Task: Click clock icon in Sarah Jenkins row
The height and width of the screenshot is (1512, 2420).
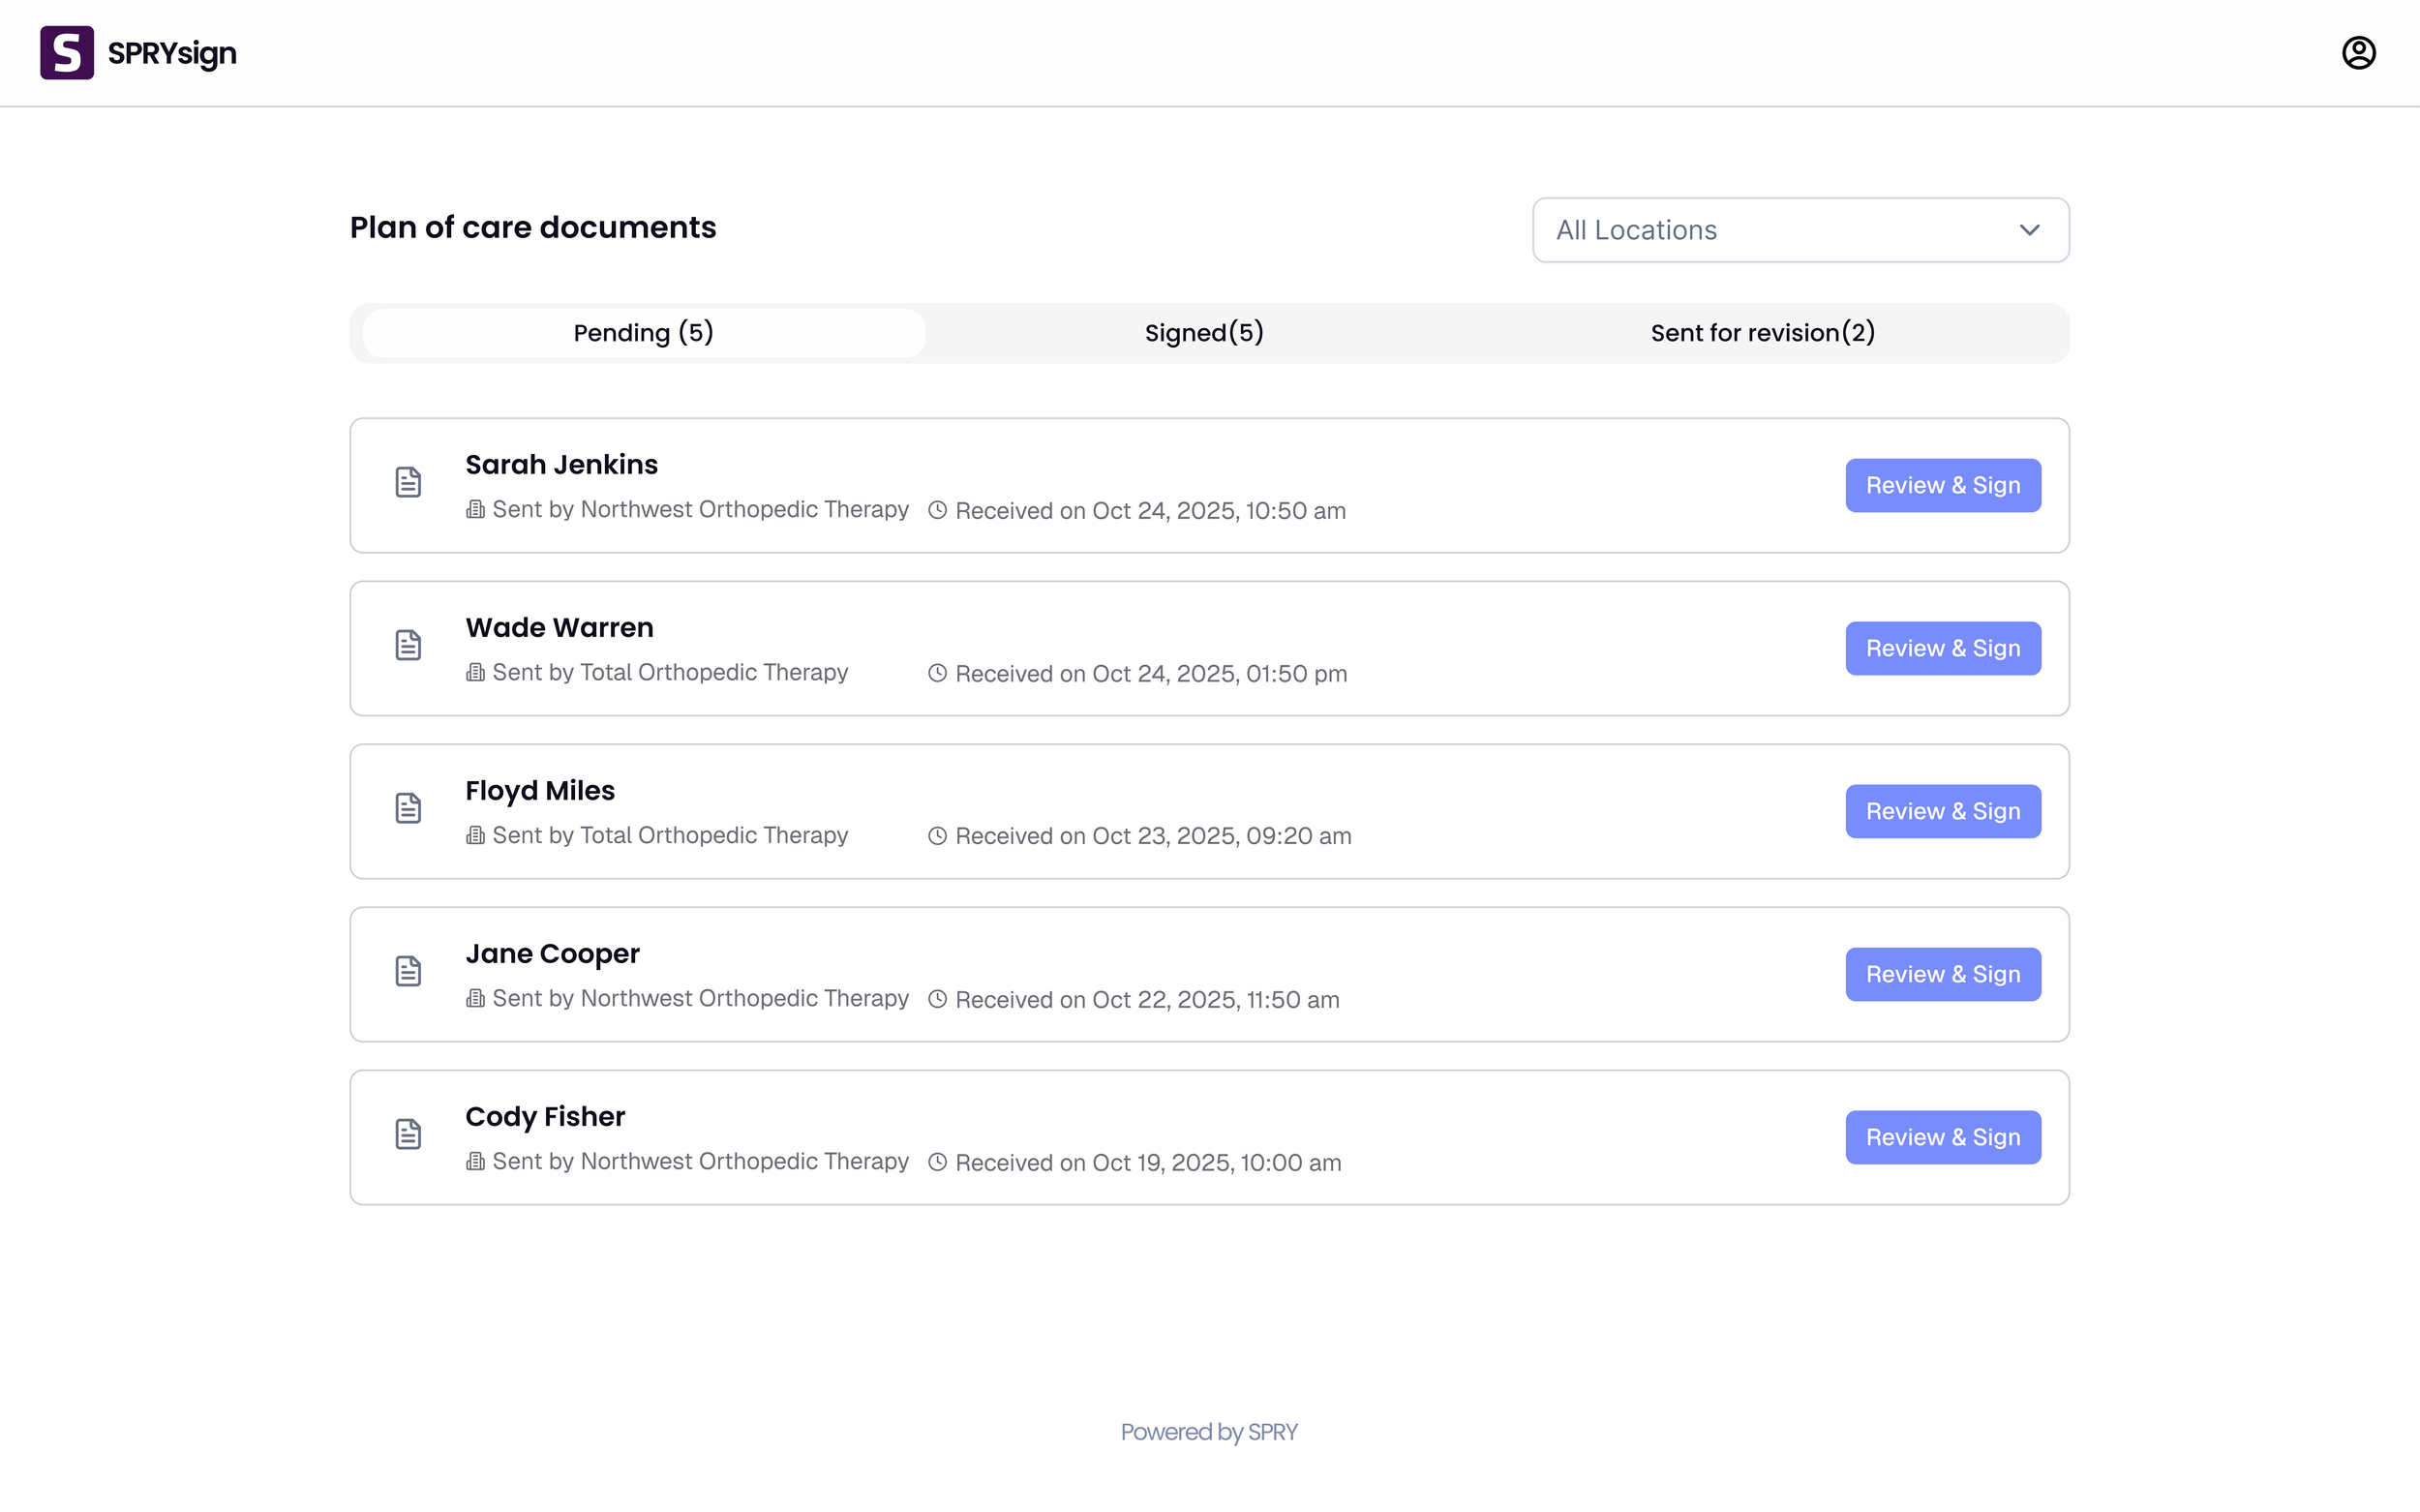Action: [937, 510]
